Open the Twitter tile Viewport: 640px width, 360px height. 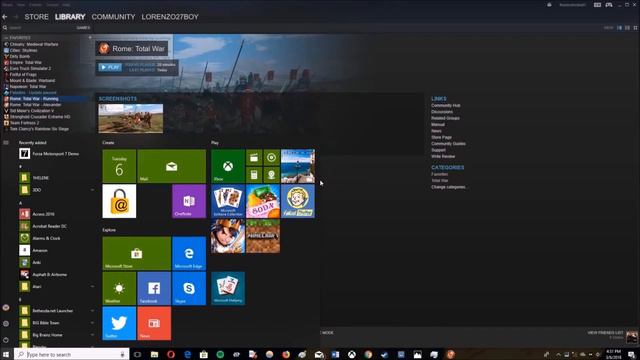click(119, 323)
